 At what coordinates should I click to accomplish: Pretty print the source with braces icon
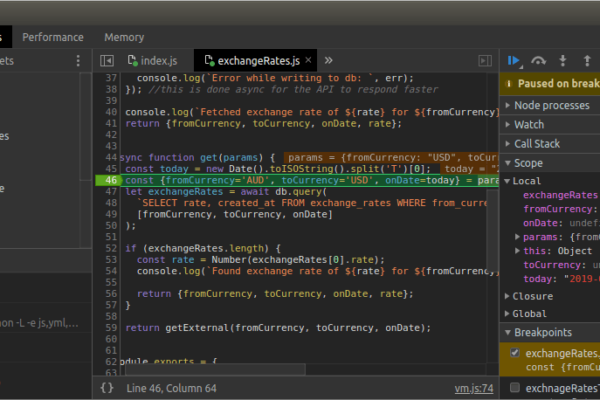tap(107, 388)
